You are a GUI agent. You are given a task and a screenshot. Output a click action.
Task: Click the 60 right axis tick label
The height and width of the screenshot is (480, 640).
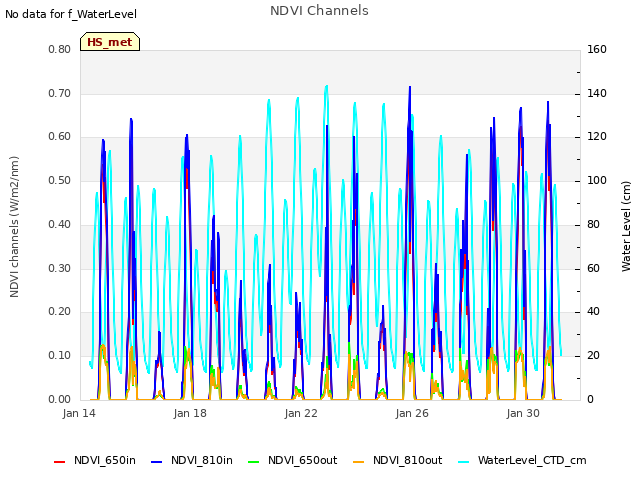593,269
